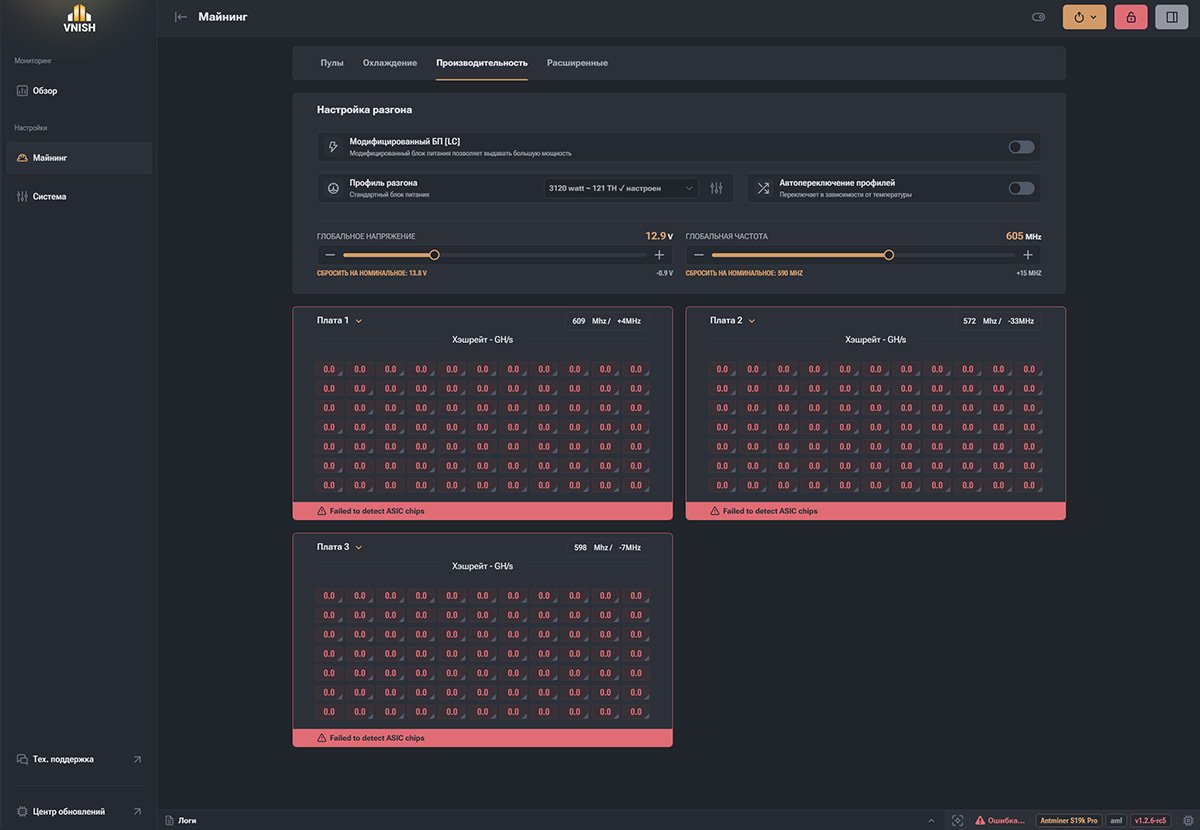Expand the Плата 1 dropdown chevron
Viewport: 1200px width, 830px height.
pyautogui.click(x=358, y=321)
